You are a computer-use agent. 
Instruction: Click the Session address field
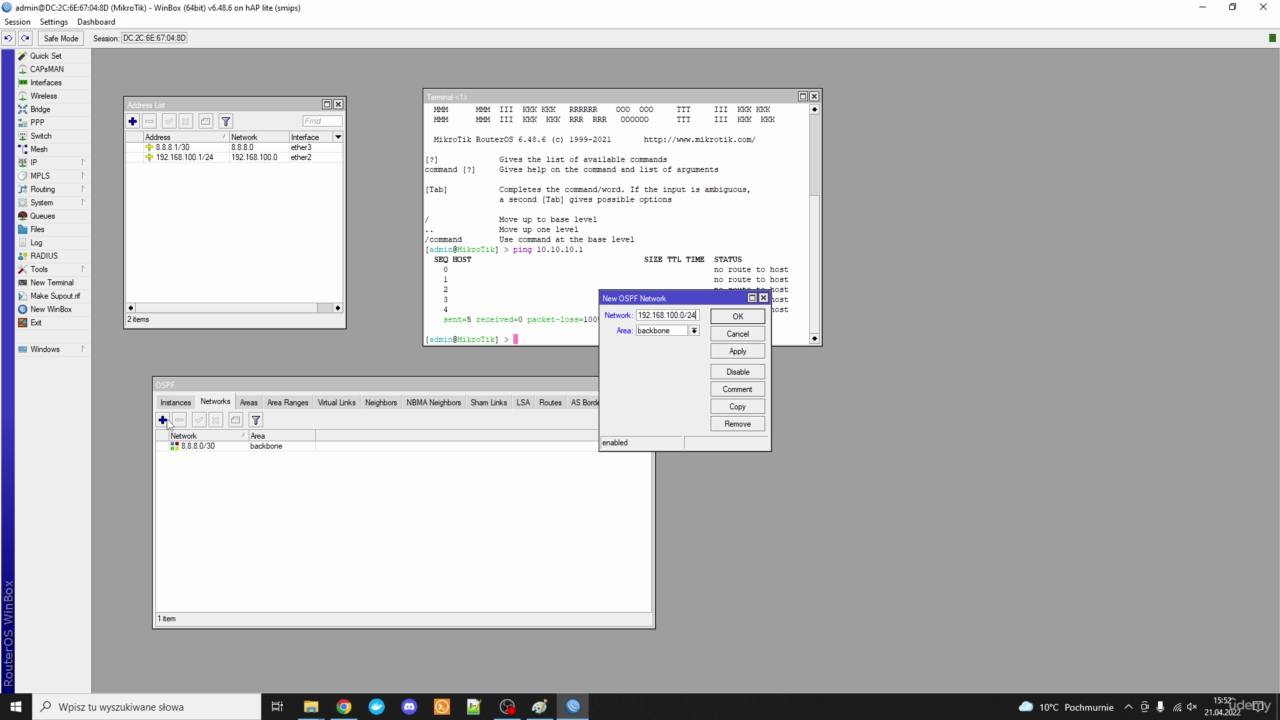point(154,38)
